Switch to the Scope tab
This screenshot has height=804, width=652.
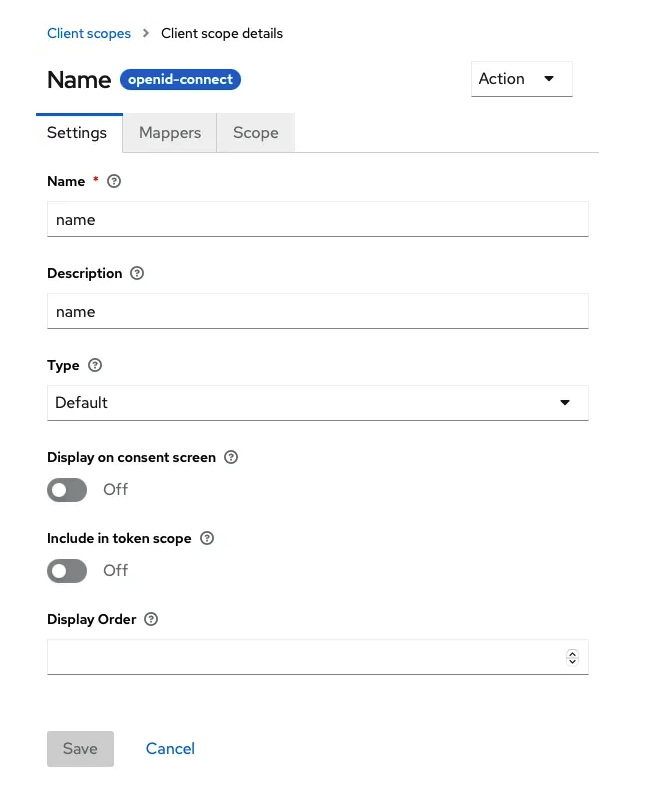click(x=256, y=133)
